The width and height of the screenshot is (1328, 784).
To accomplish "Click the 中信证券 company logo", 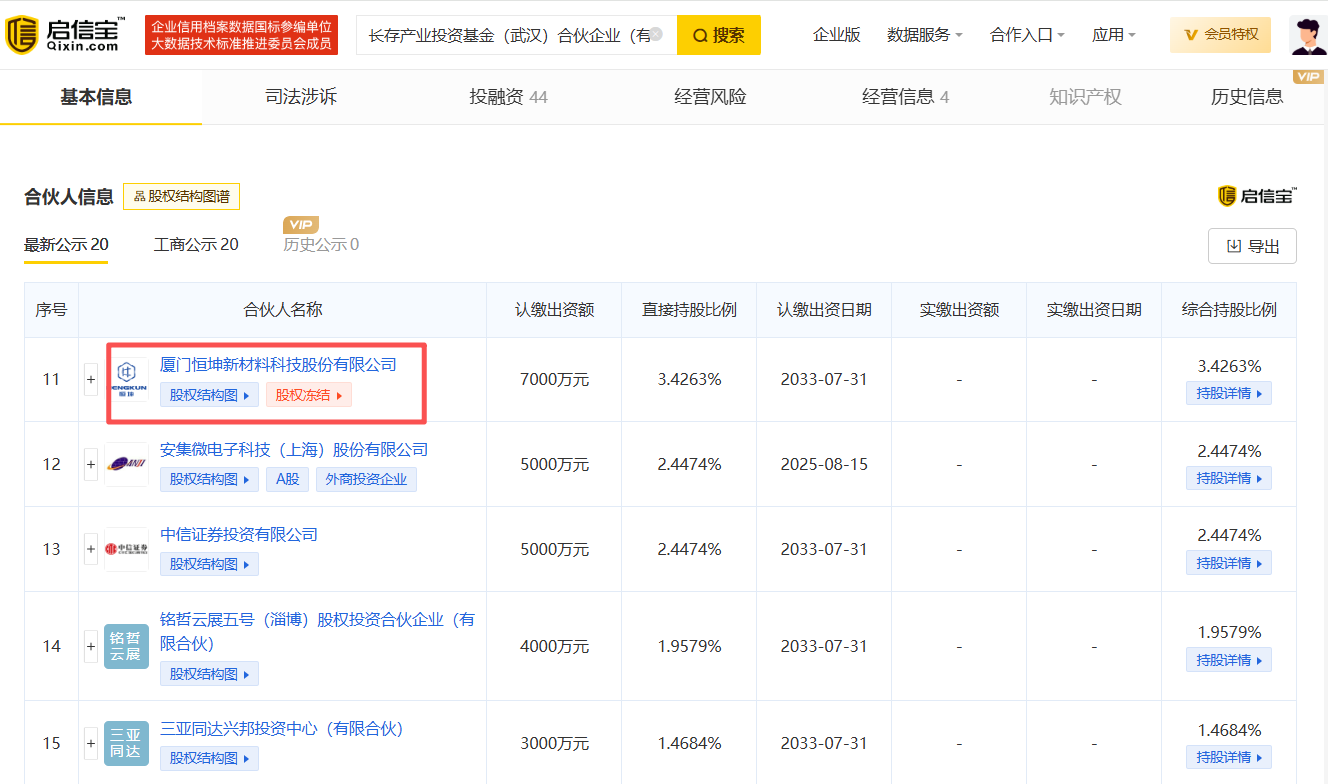I will 126,548.
